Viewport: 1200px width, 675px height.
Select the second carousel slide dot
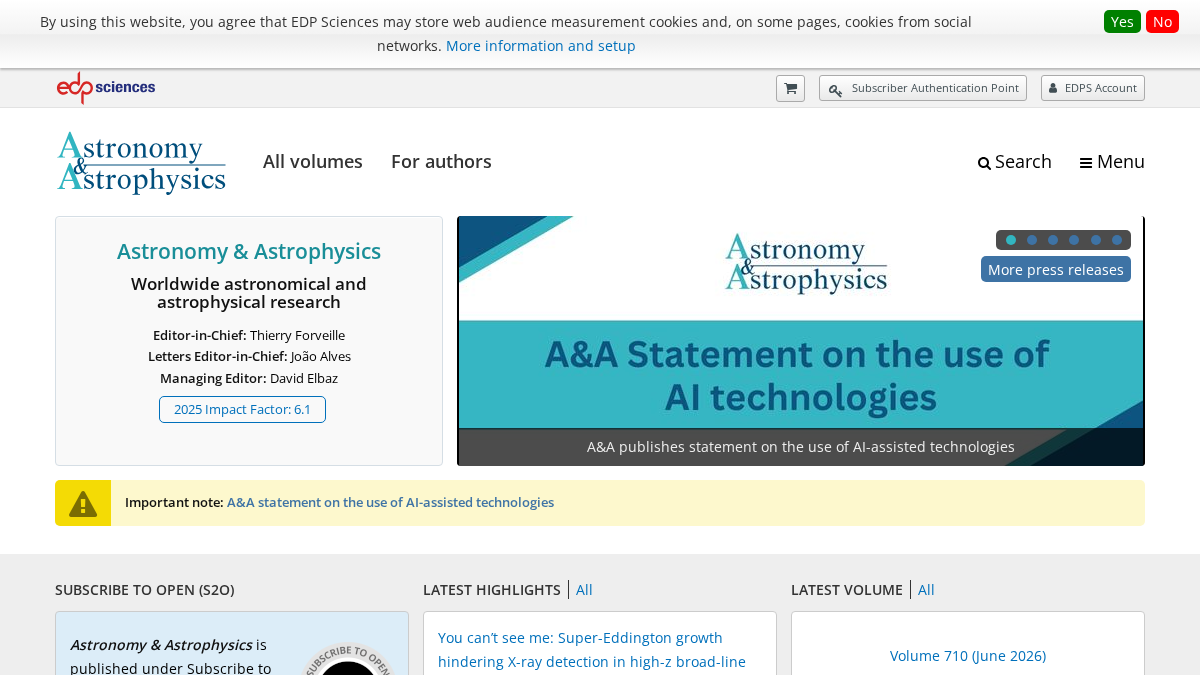(x=1032, y=240)
